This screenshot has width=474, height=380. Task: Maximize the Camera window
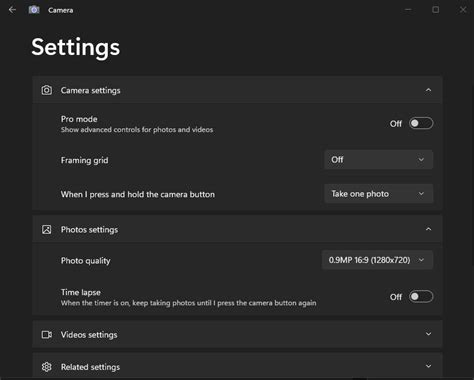pos(435,10)
